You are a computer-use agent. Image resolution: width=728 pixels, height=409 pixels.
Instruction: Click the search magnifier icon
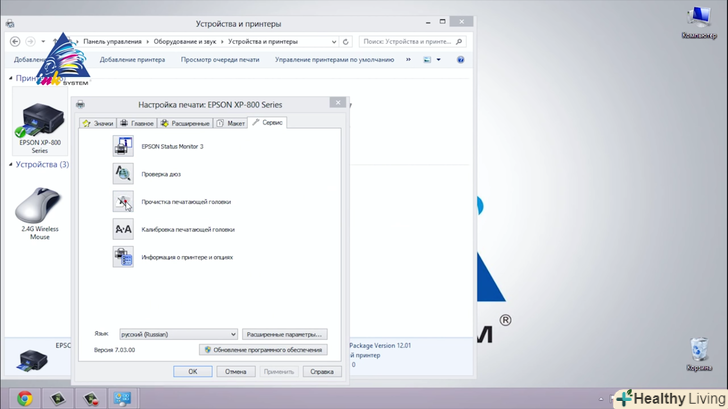point(459,42)
